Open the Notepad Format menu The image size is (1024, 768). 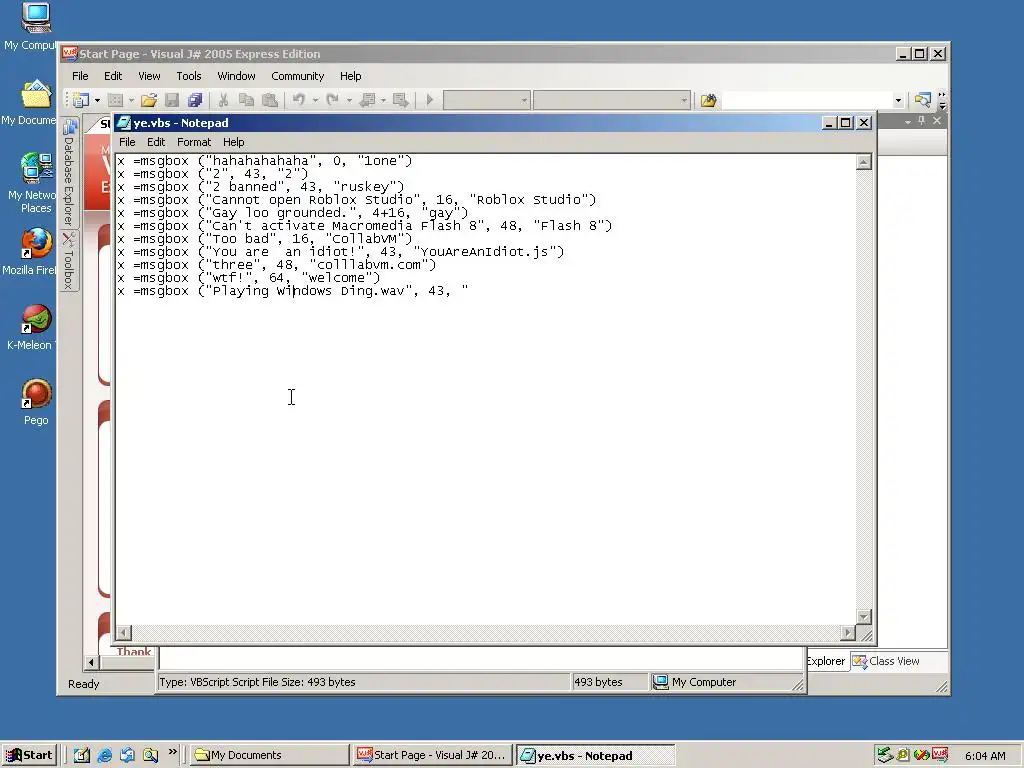coord(194,142)
